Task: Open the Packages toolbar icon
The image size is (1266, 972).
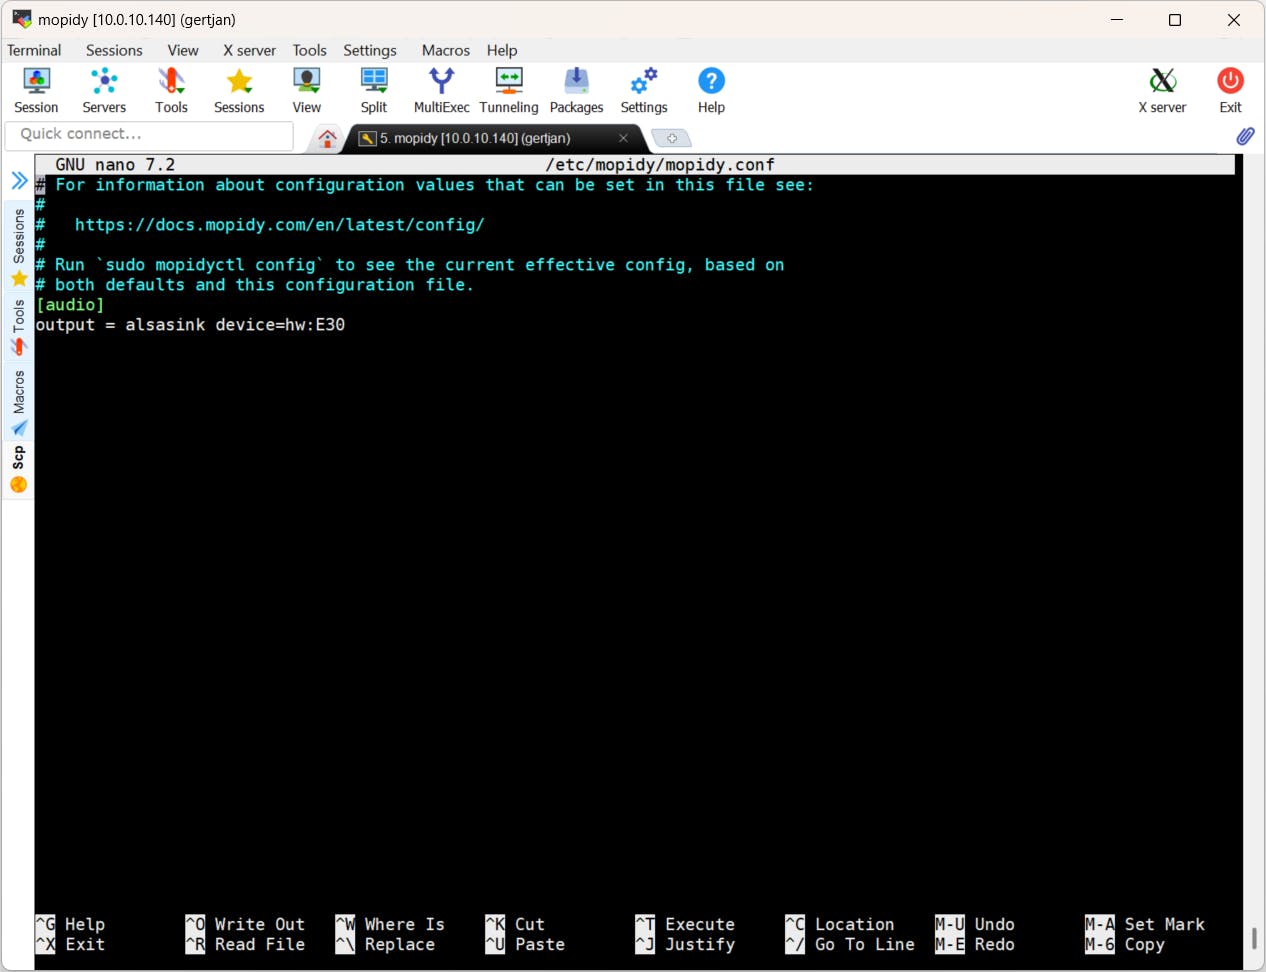Action: (577, 90)
